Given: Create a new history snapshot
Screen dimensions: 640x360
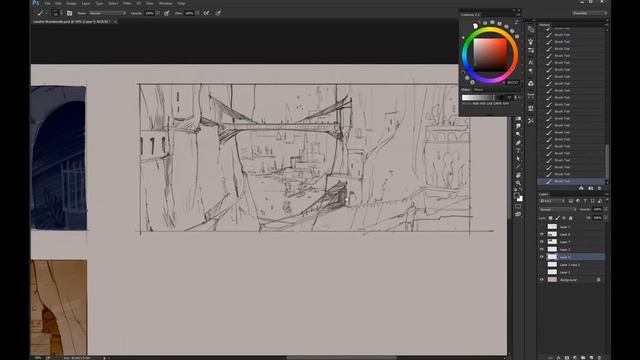Looking at the screenshot, I should click(591, 188).
